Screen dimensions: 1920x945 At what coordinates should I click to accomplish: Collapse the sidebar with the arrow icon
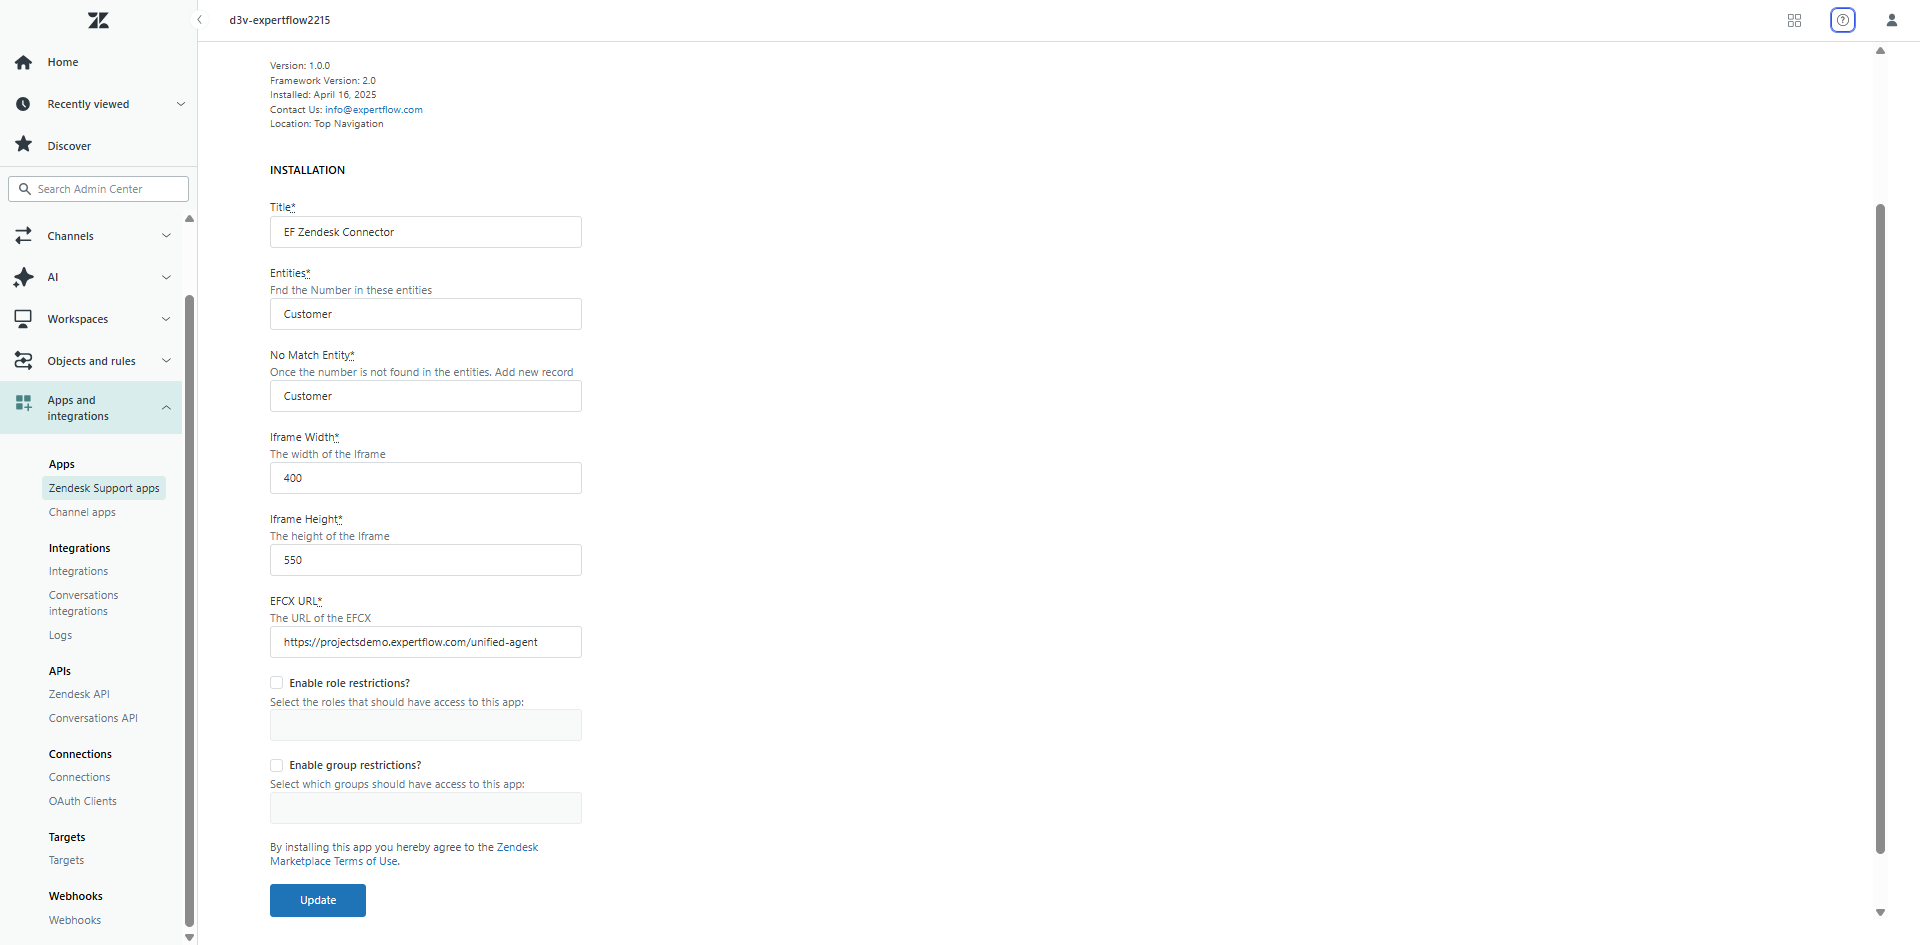point(200,20)
